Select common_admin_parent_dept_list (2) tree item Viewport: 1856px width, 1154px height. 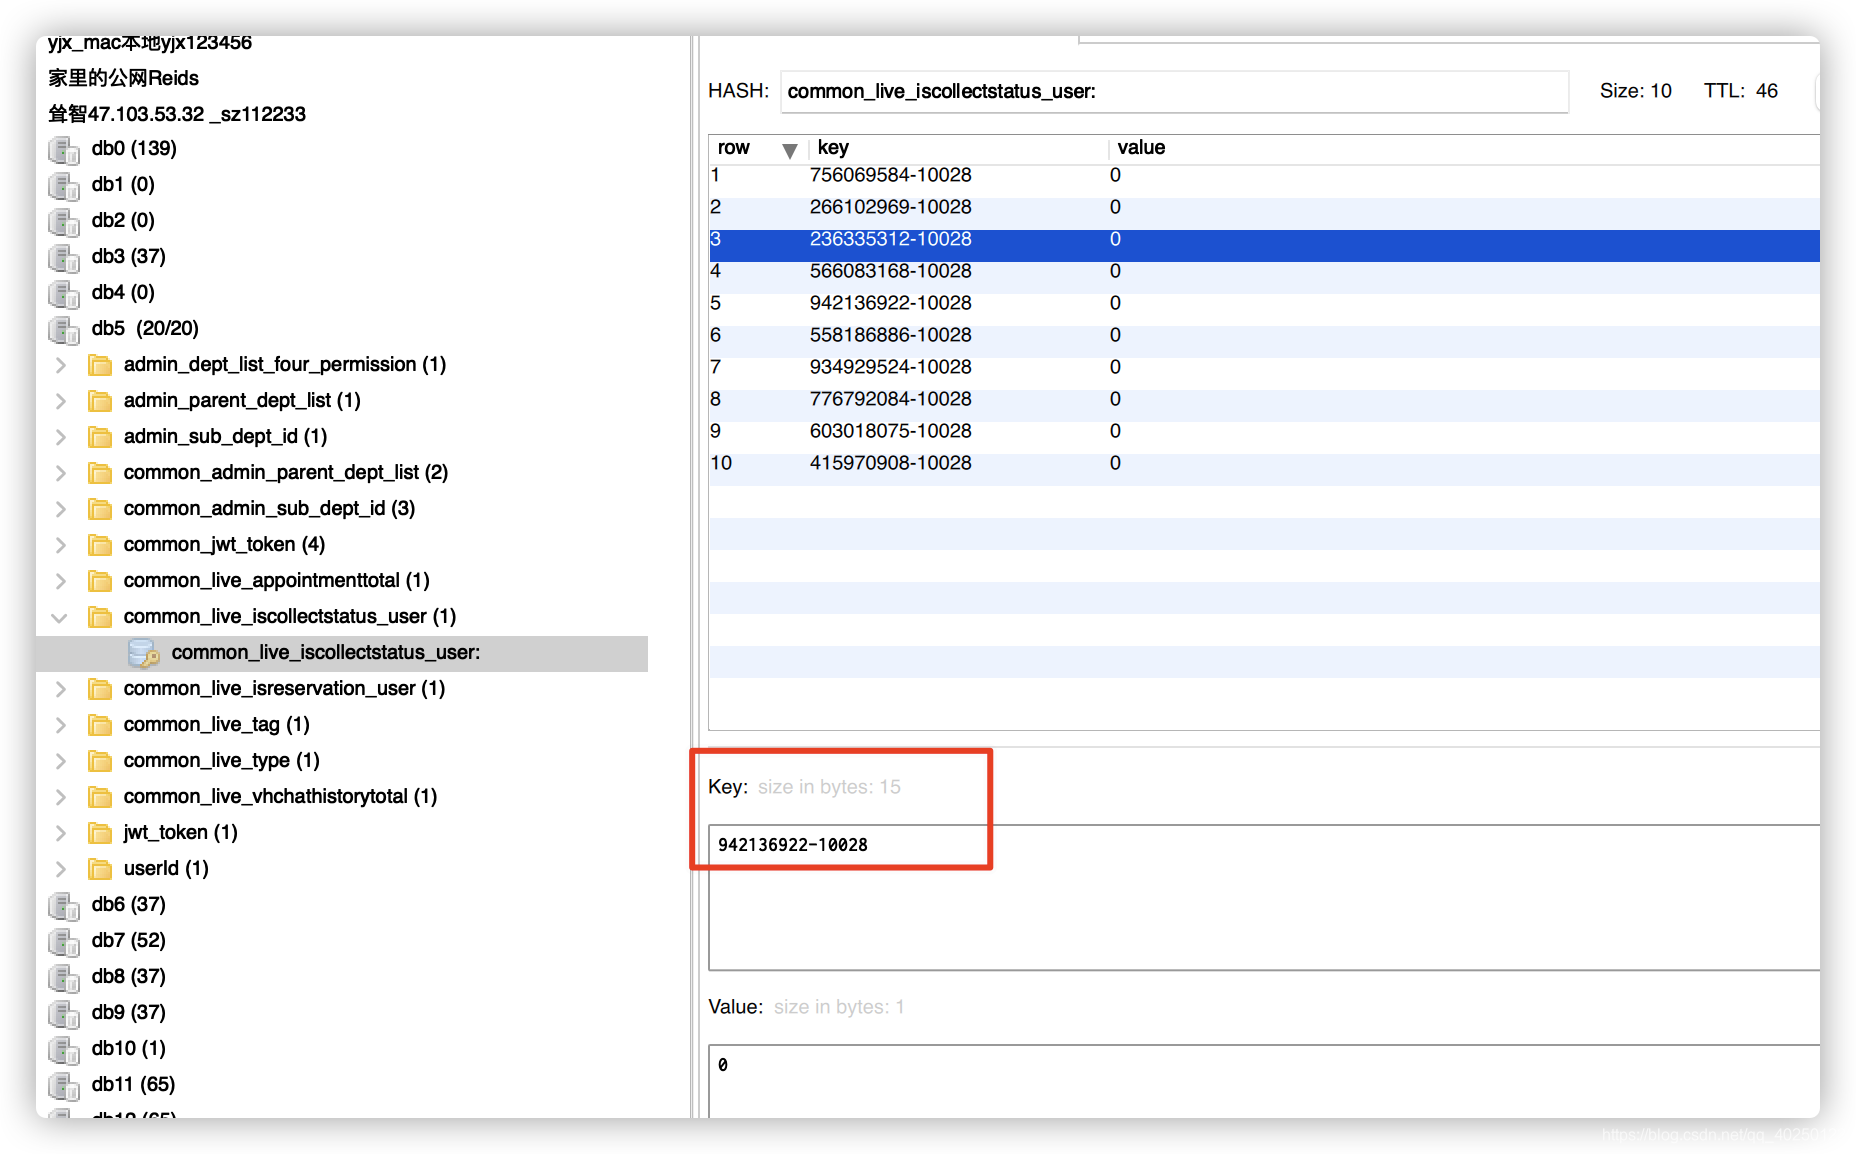pos(285,473)
